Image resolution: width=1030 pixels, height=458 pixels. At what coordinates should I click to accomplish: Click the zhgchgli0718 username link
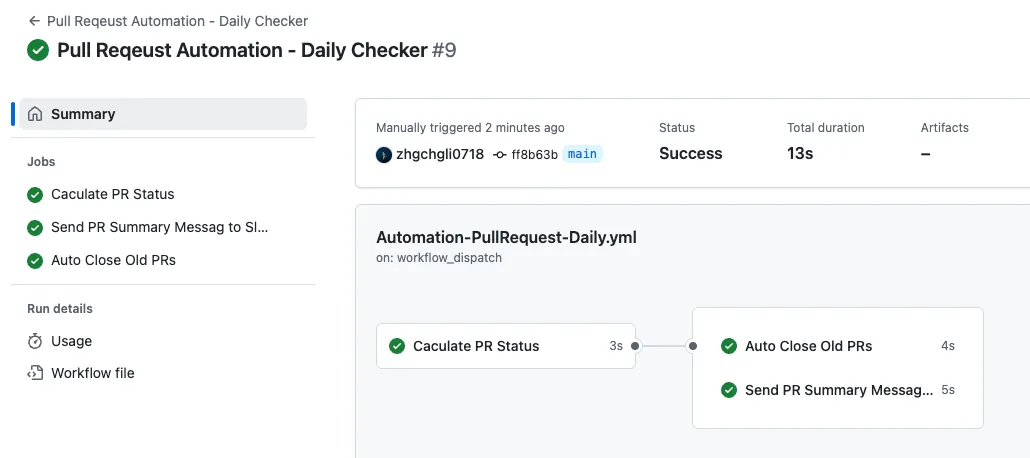[440, 154]
